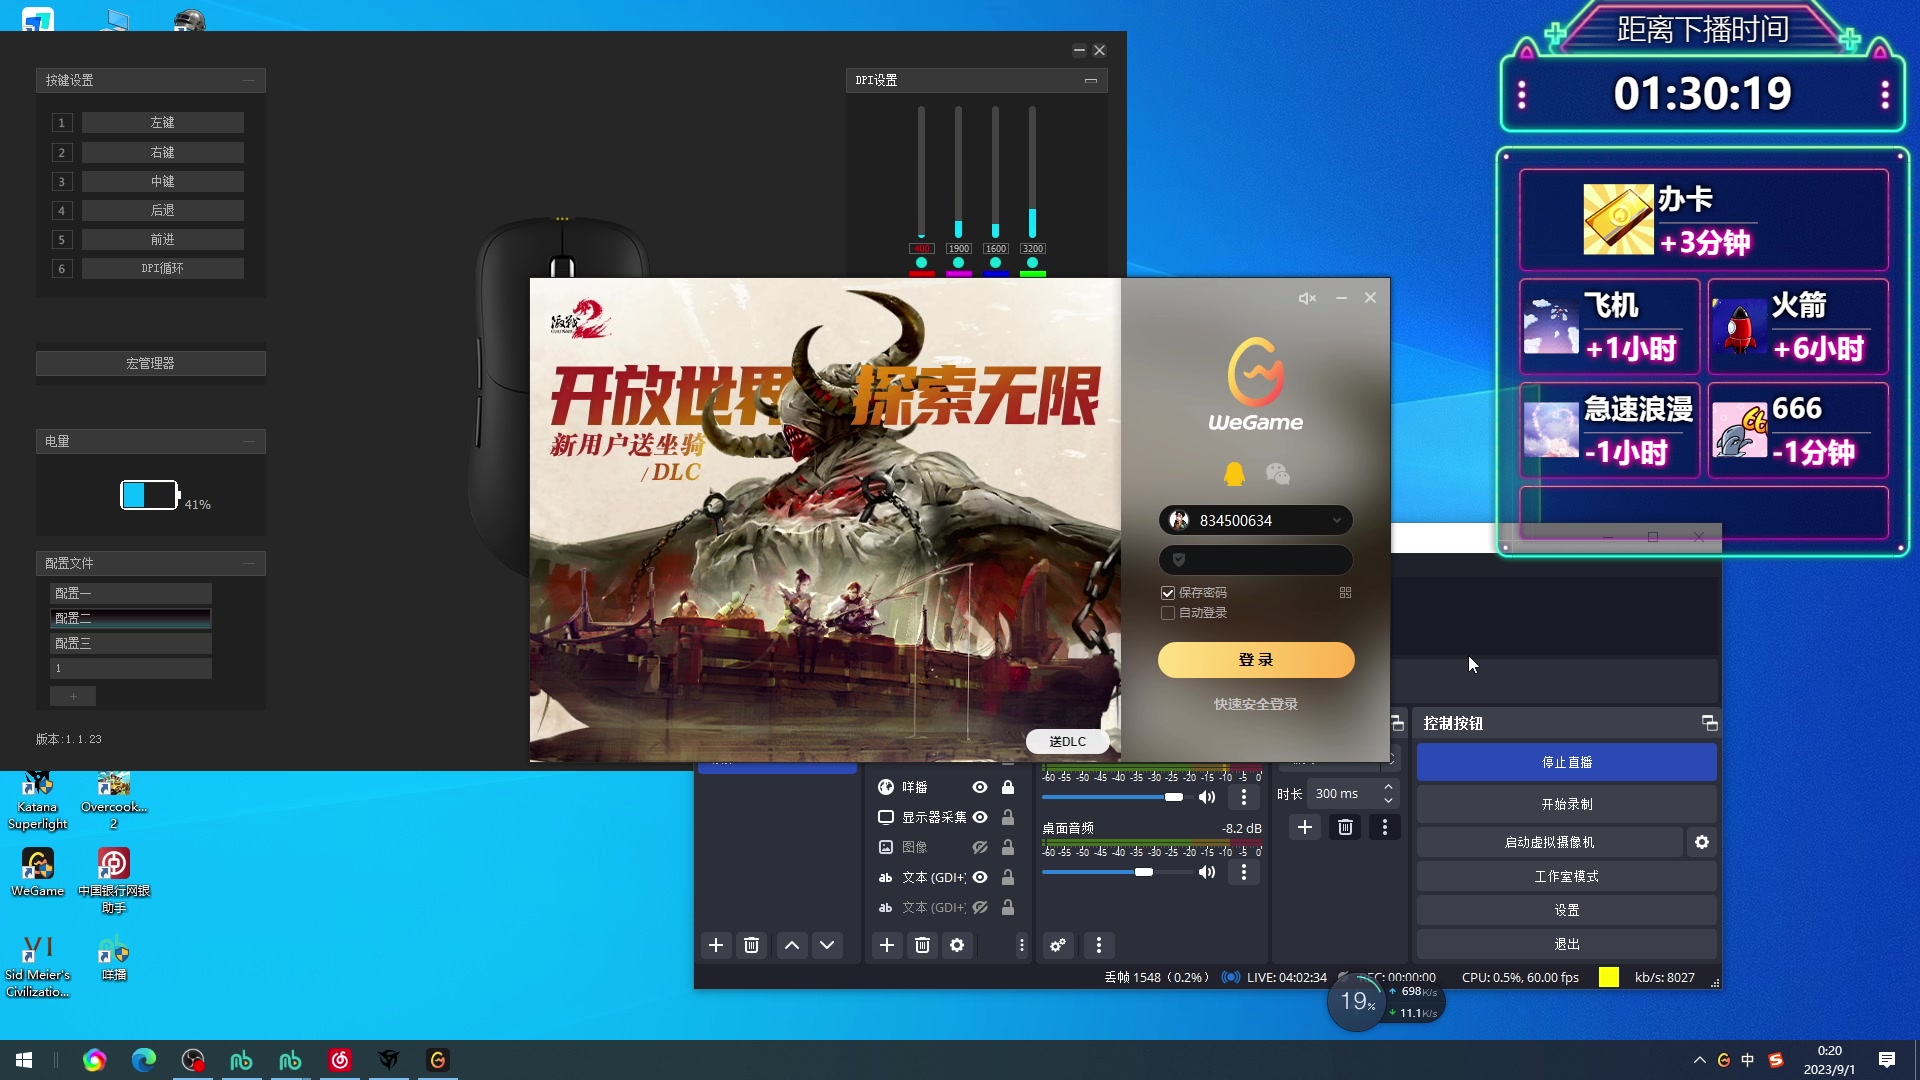Mute WeGame login window sound
Image resolution: width=1920 pixels, height=1080 pixels.
[x=1307, y=298]
